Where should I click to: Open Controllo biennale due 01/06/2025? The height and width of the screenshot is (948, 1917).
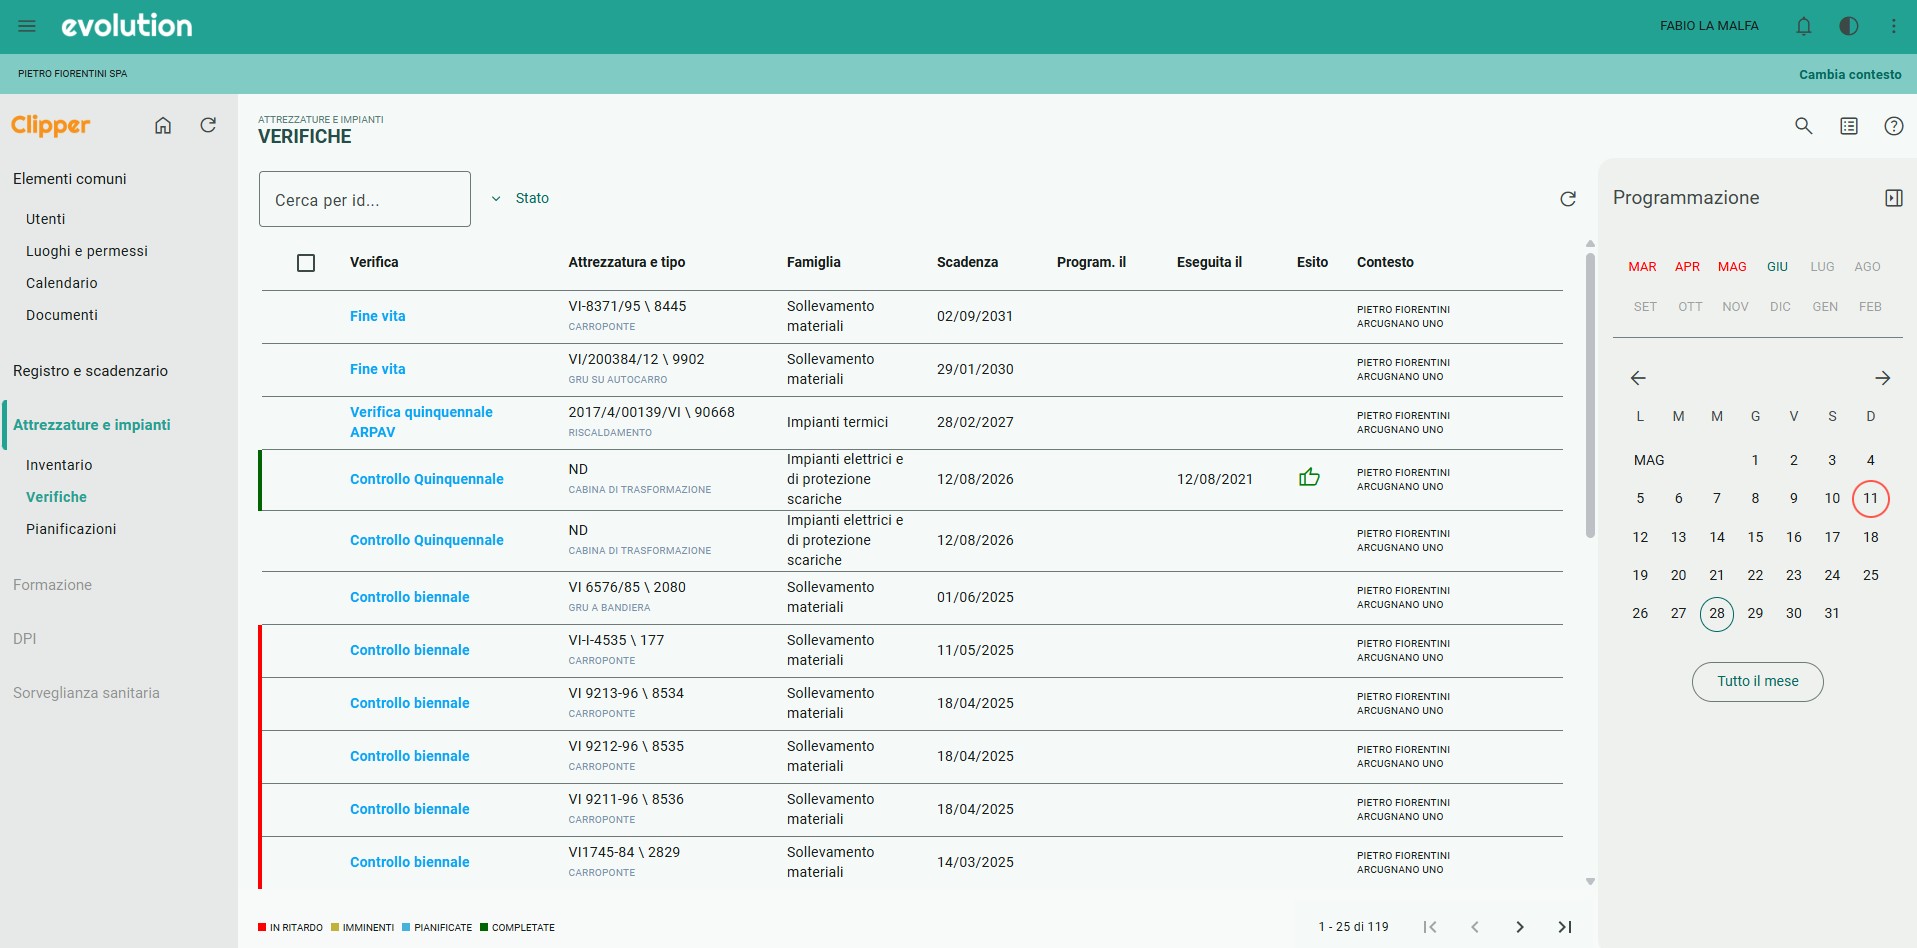410,597
